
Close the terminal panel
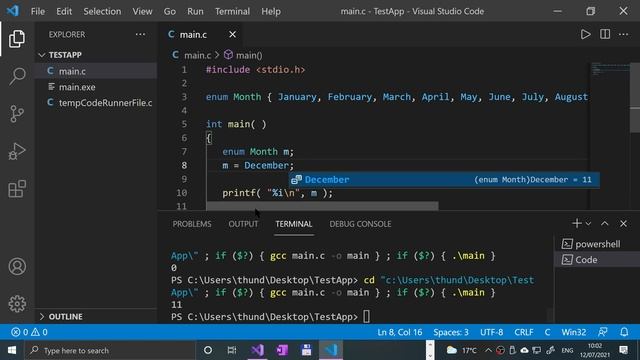point(623,224)
